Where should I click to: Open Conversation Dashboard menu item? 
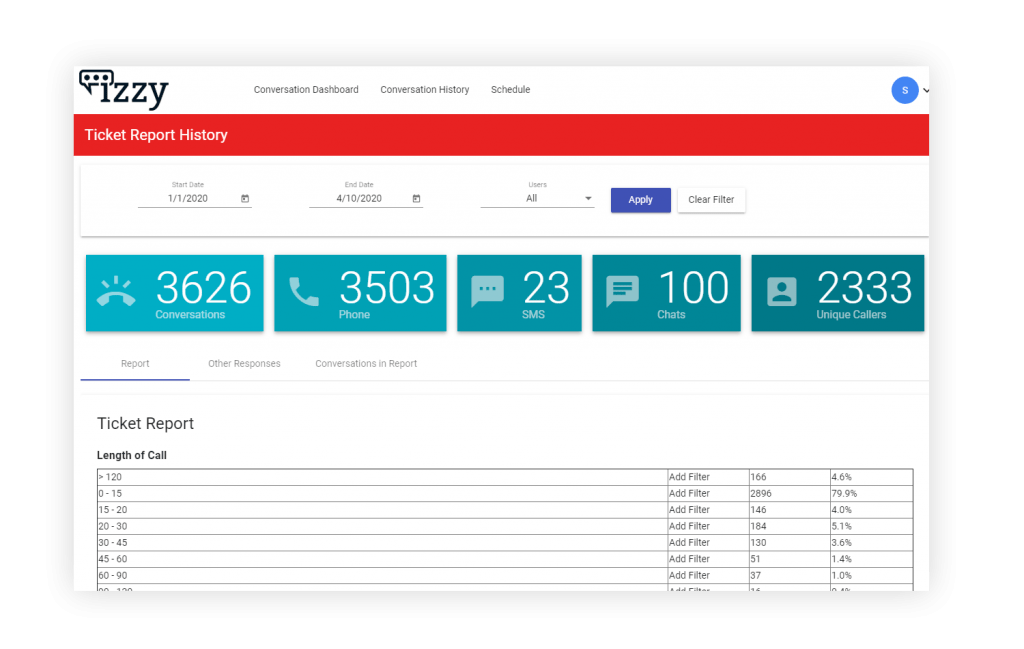pos(306,90)
